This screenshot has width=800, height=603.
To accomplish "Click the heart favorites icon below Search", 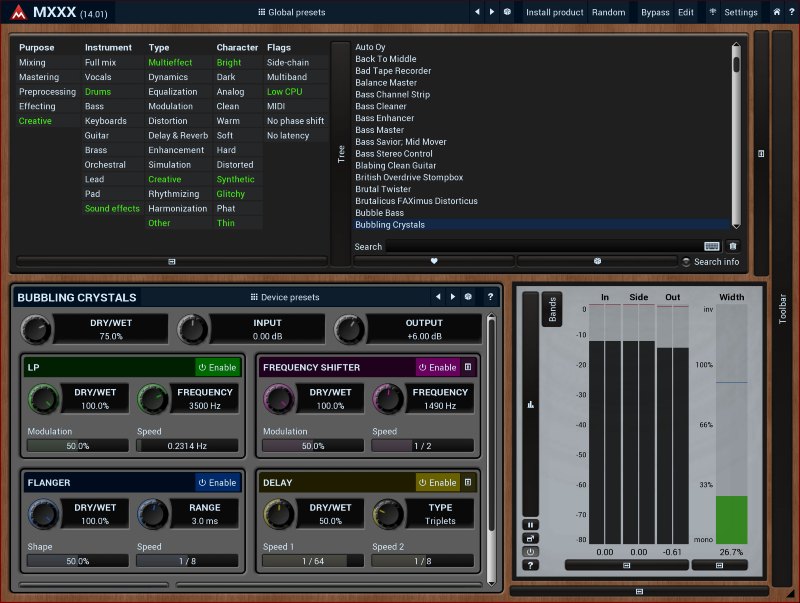I will (x=434, y=261).
